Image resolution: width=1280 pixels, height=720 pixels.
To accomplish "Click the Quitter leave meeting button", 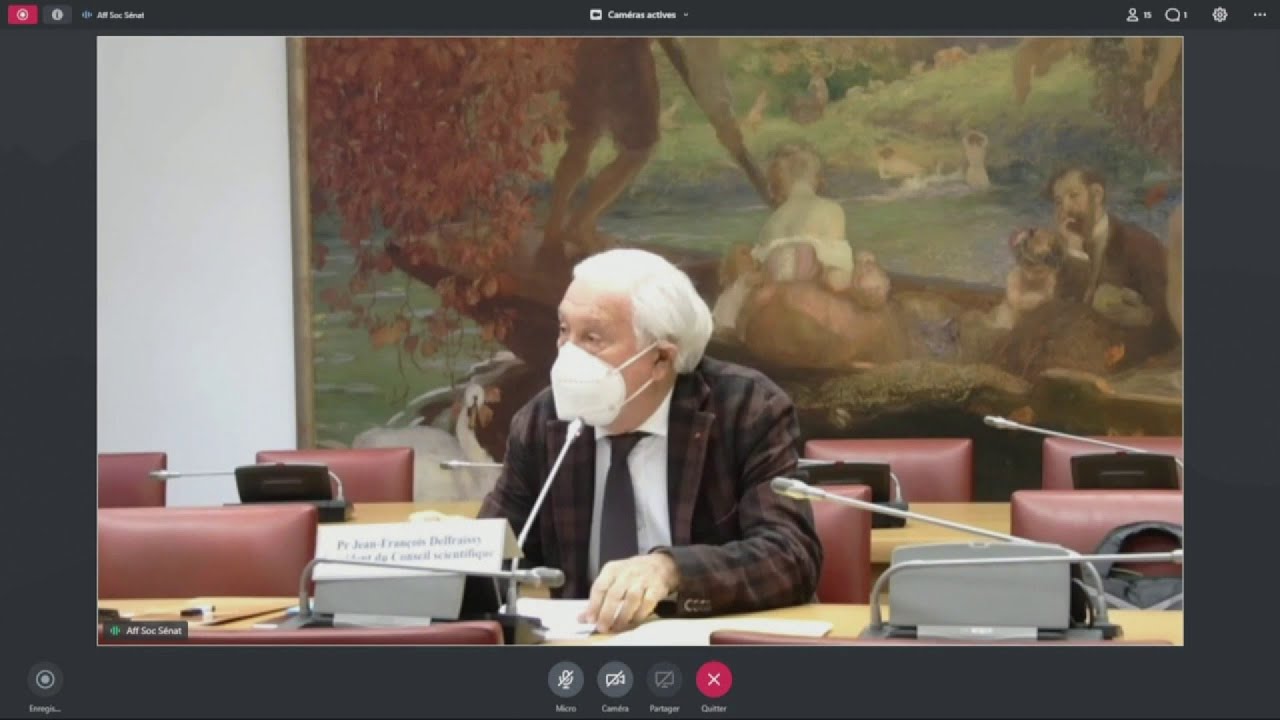I will click(x=714, y=679).
